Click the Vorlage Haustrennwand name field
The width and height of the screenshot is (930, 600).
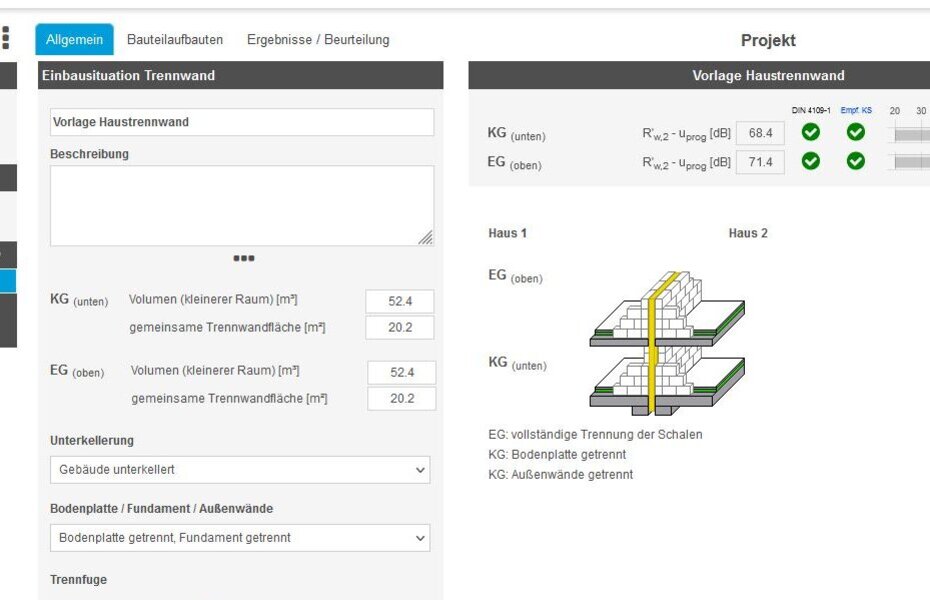coord(242,122)
